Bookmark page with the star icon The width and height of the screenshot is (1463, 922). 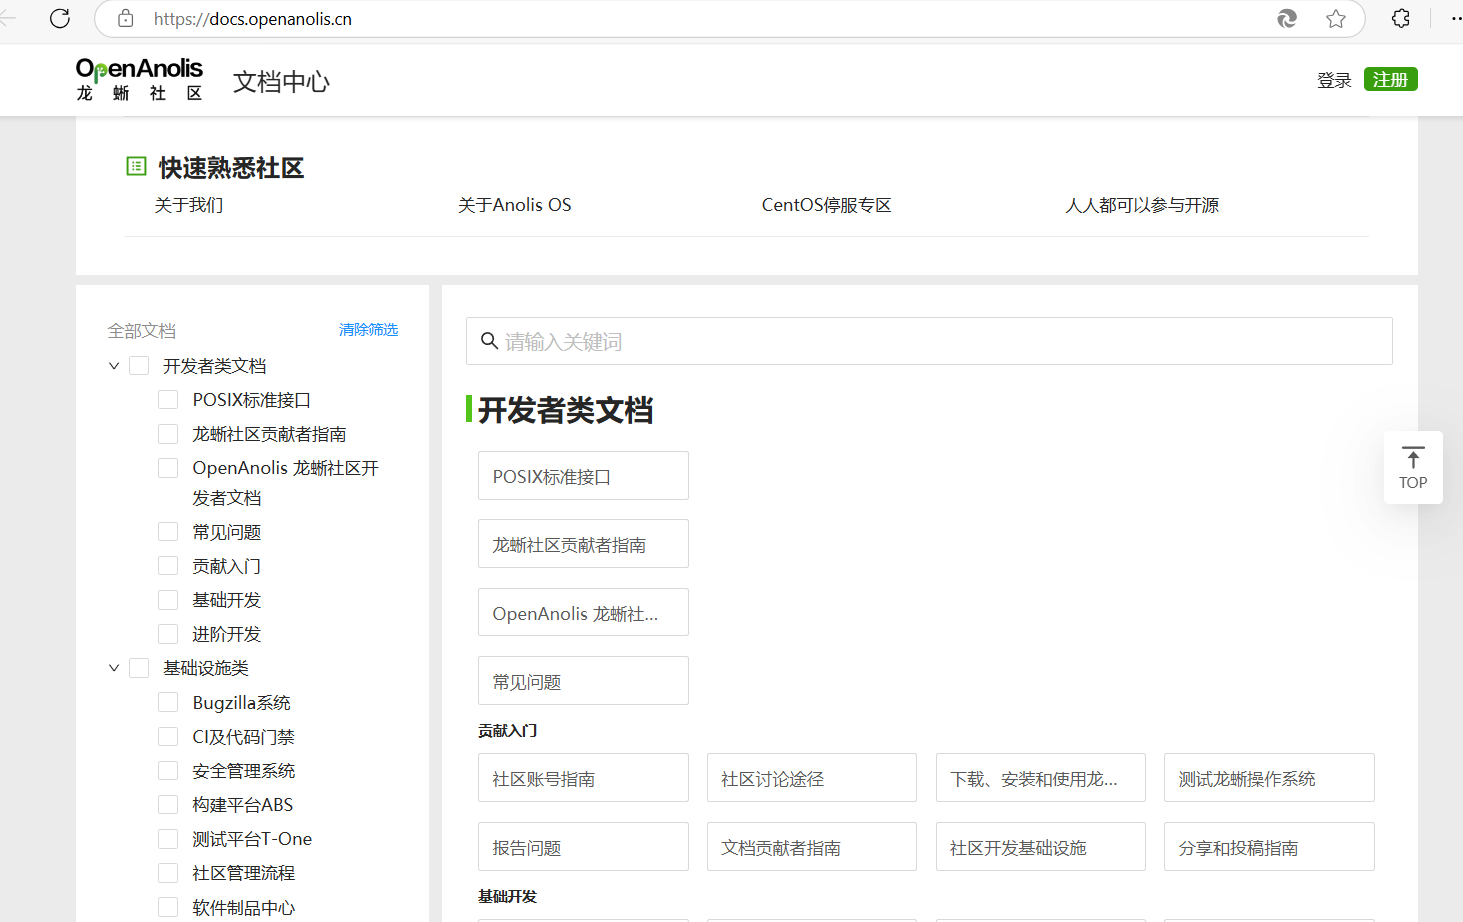(x=1336, y=18)
